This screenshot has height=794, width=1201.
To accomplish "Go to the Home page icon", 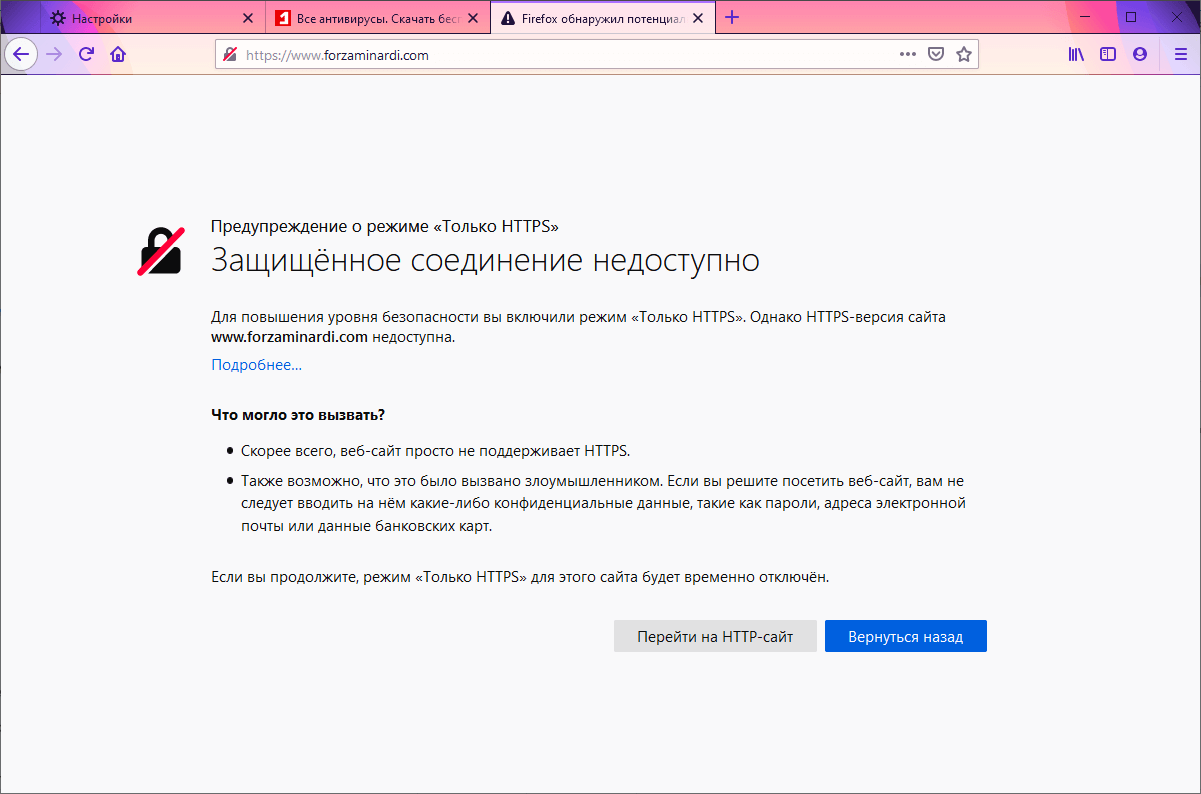I will point(118,54).
